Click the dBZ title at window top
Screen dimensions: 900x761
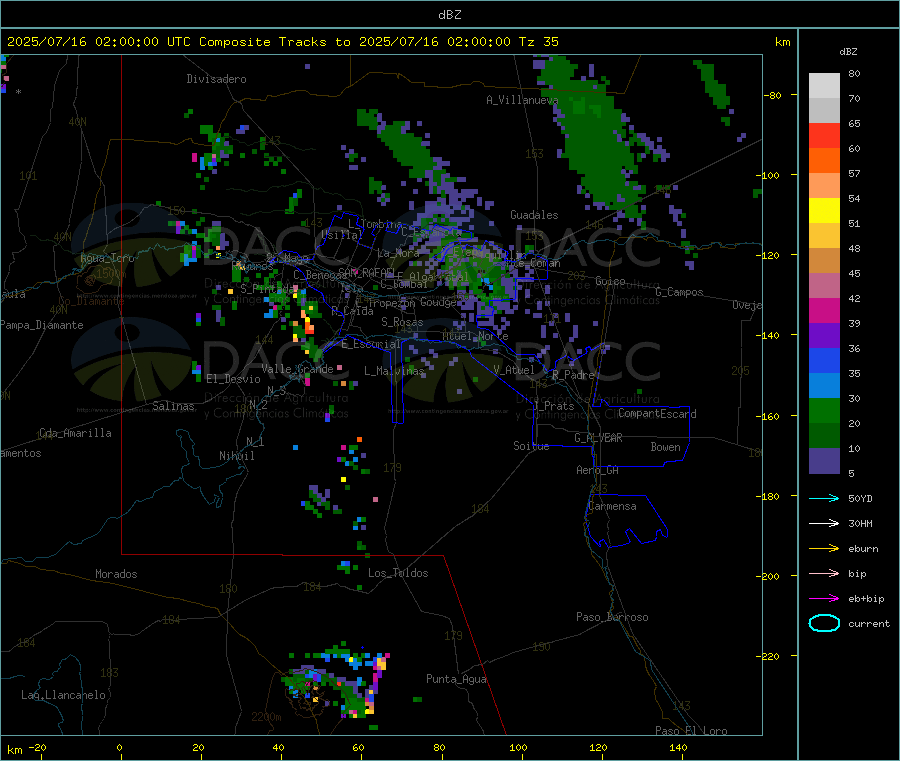pyautogui.click(x=449, y=15)
